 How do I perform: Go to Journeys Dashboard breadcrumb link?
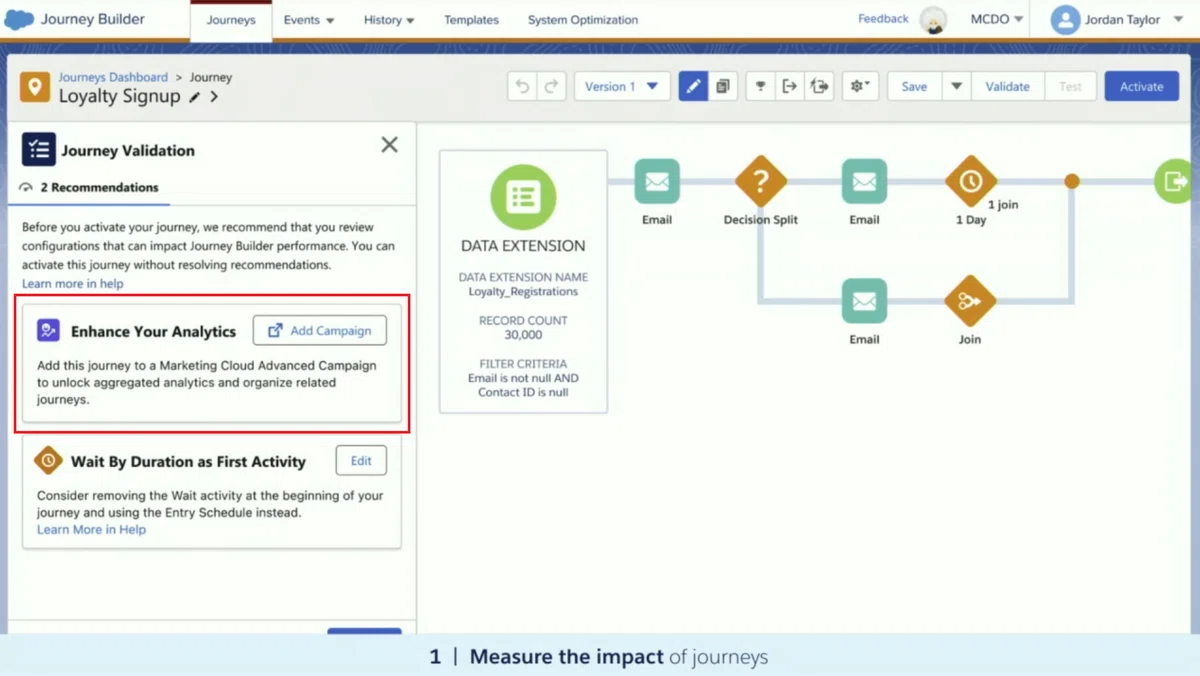click(113, 77)
